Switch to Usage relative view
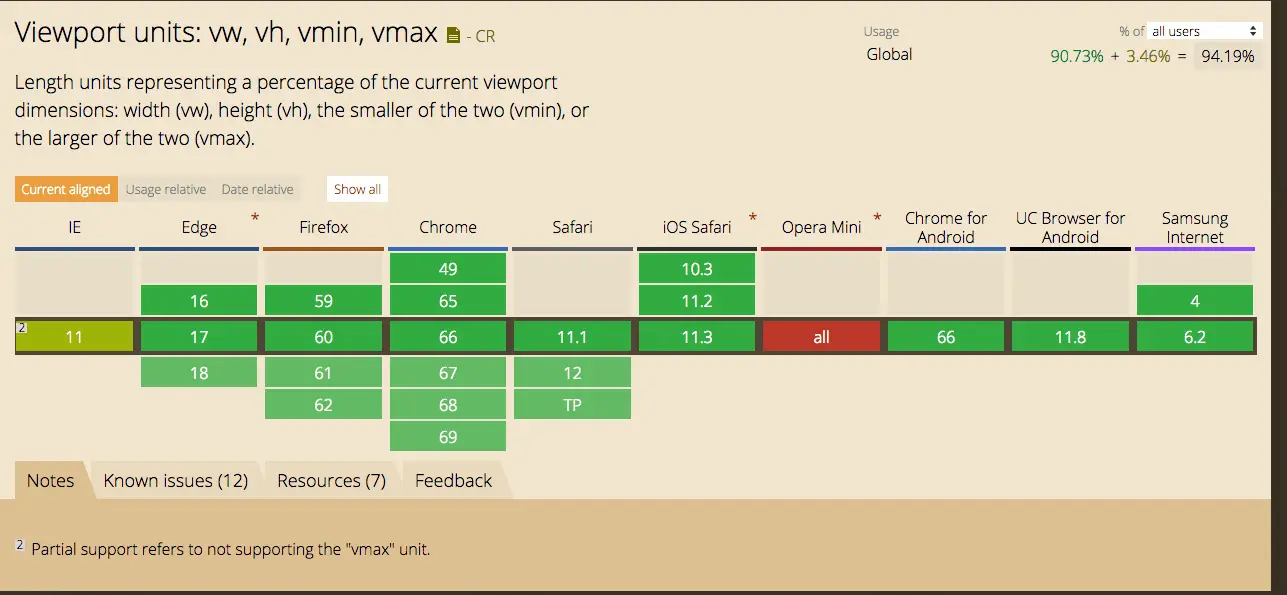The width and height of the screenshot is (1287, 595). pyautogui.click(x=165, y=189)
